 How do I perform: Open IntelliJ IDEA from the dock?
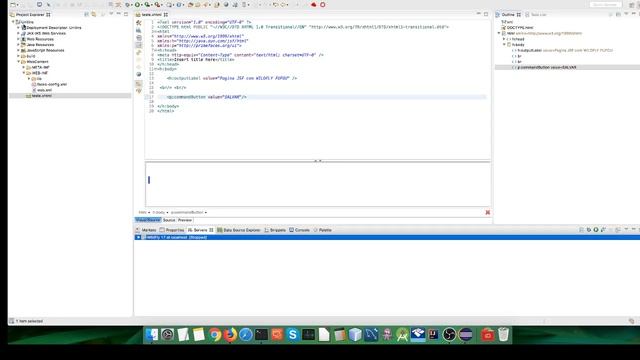433,335
